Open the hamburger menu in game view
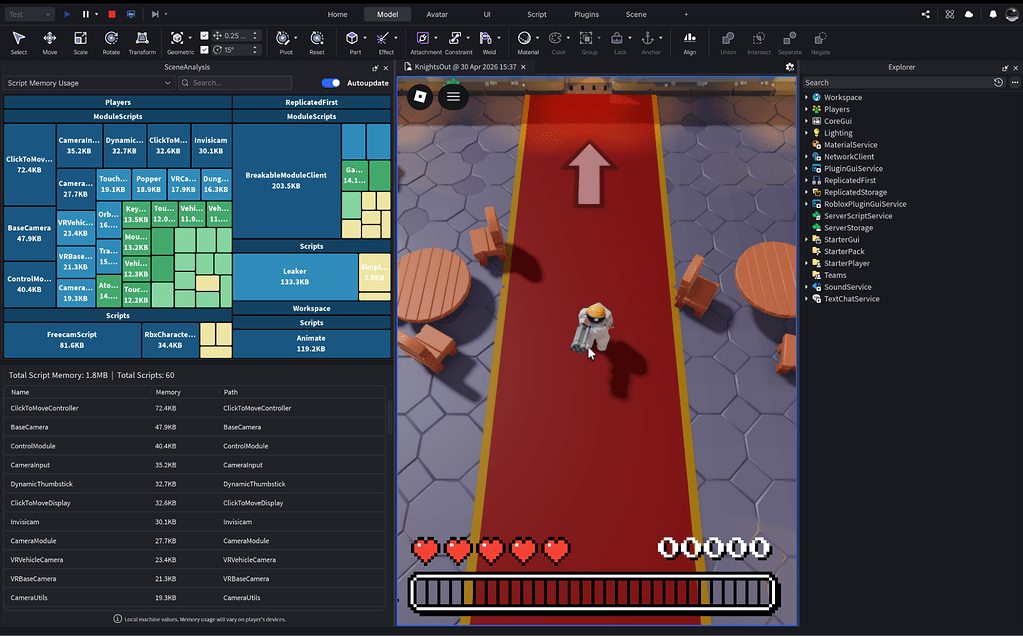Screen dimensions: 1023x636 click(453, 97)
